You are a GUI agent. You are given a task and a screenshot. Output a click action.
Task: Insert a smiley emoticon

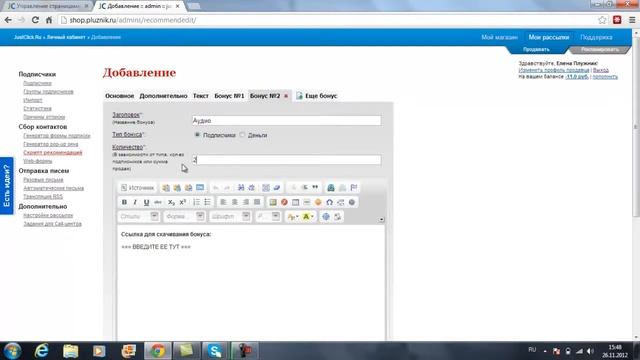[x=318, y=202]
